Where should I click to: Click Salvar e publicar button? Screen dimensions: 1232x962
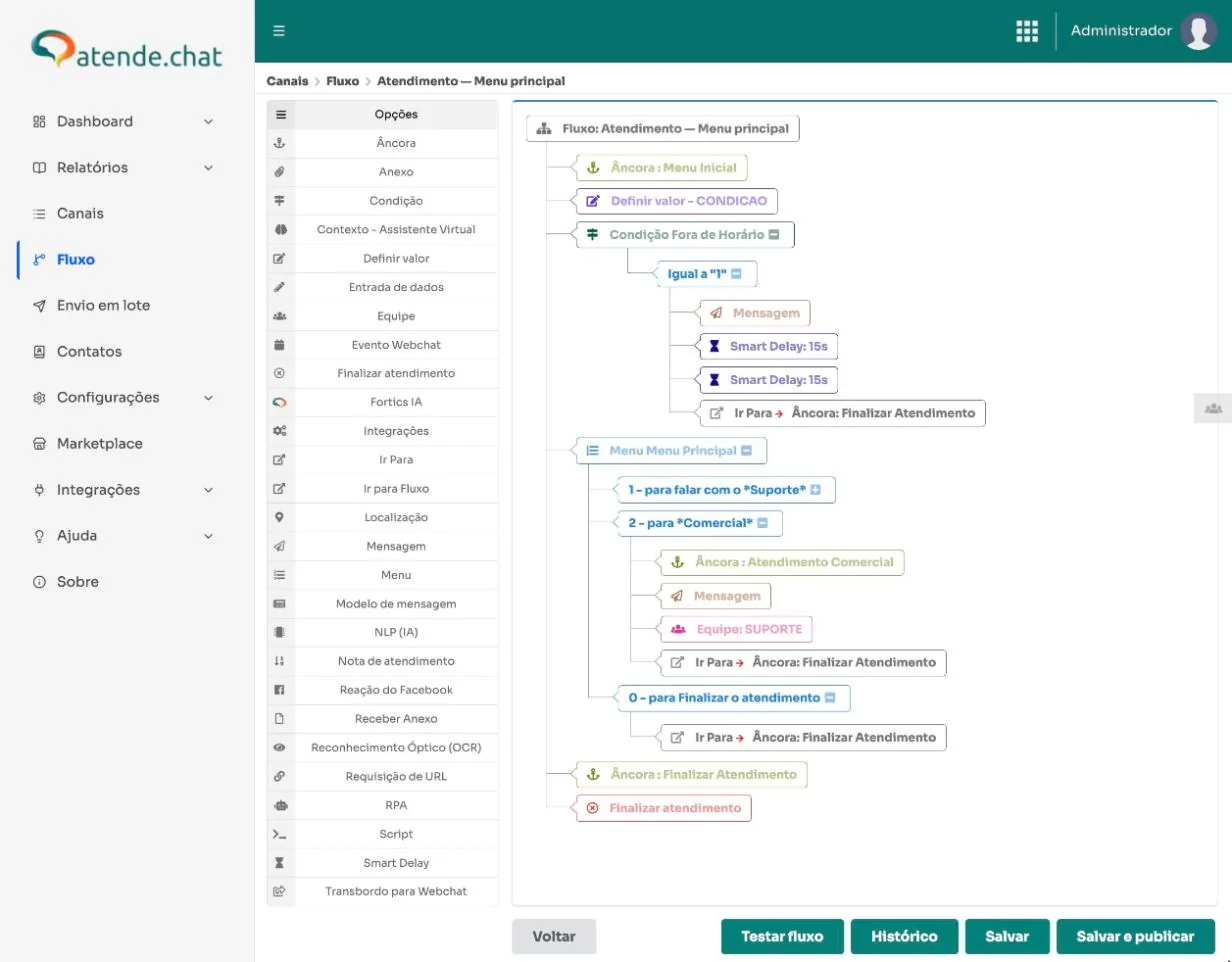pyautogui.click(x=1135, y=937)
